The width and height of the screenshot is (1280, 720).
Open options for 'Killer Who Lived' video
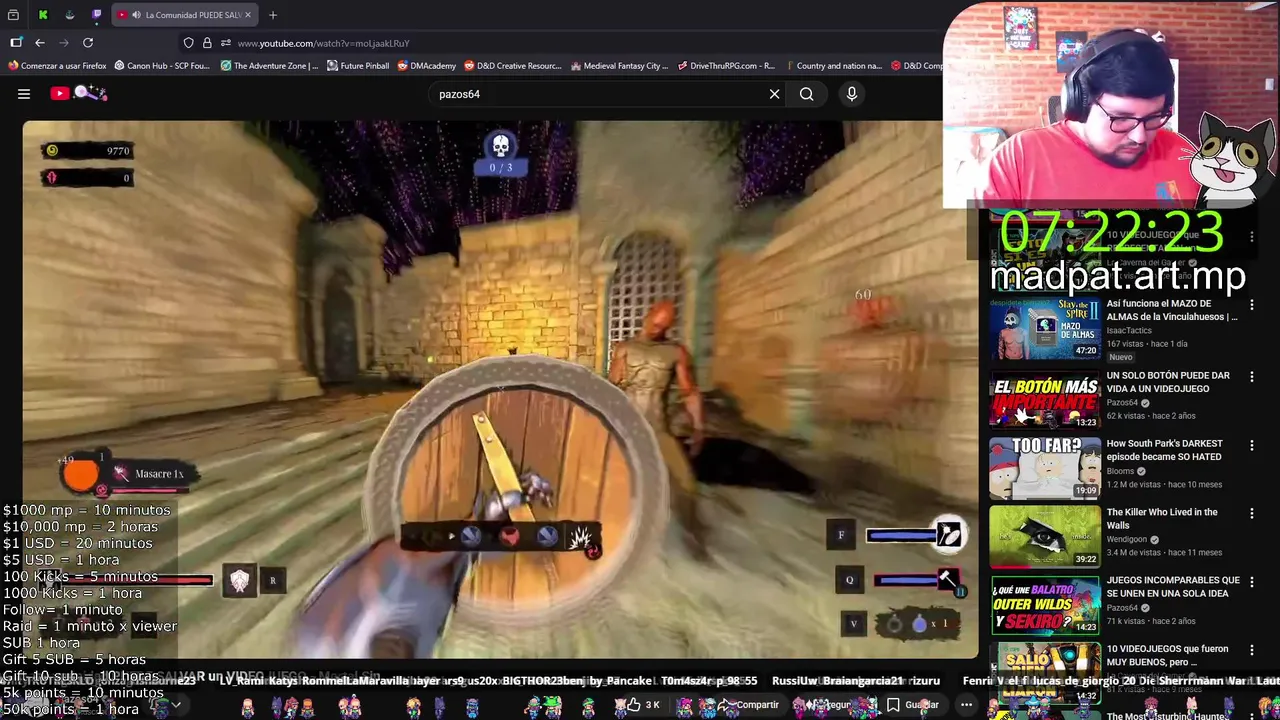pos(1251,513)
